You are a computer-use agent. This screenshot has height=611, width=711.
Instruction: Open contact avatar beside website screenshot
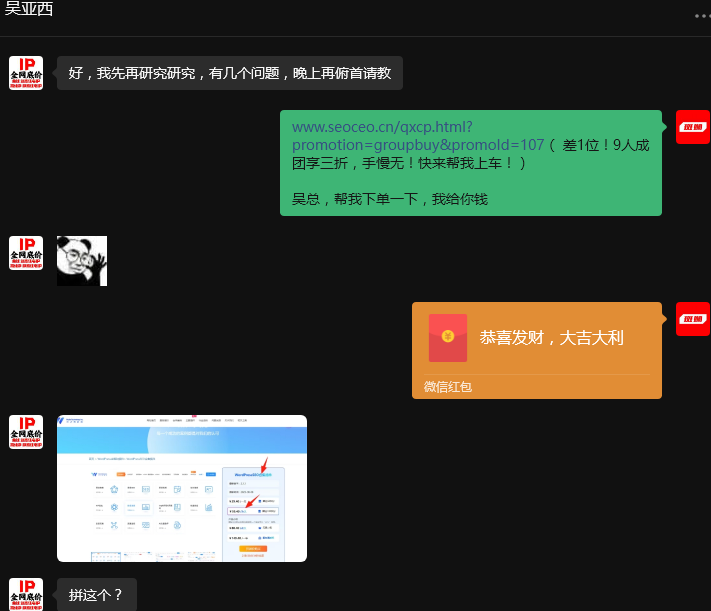pyautogui.click(x=26, y=432)
